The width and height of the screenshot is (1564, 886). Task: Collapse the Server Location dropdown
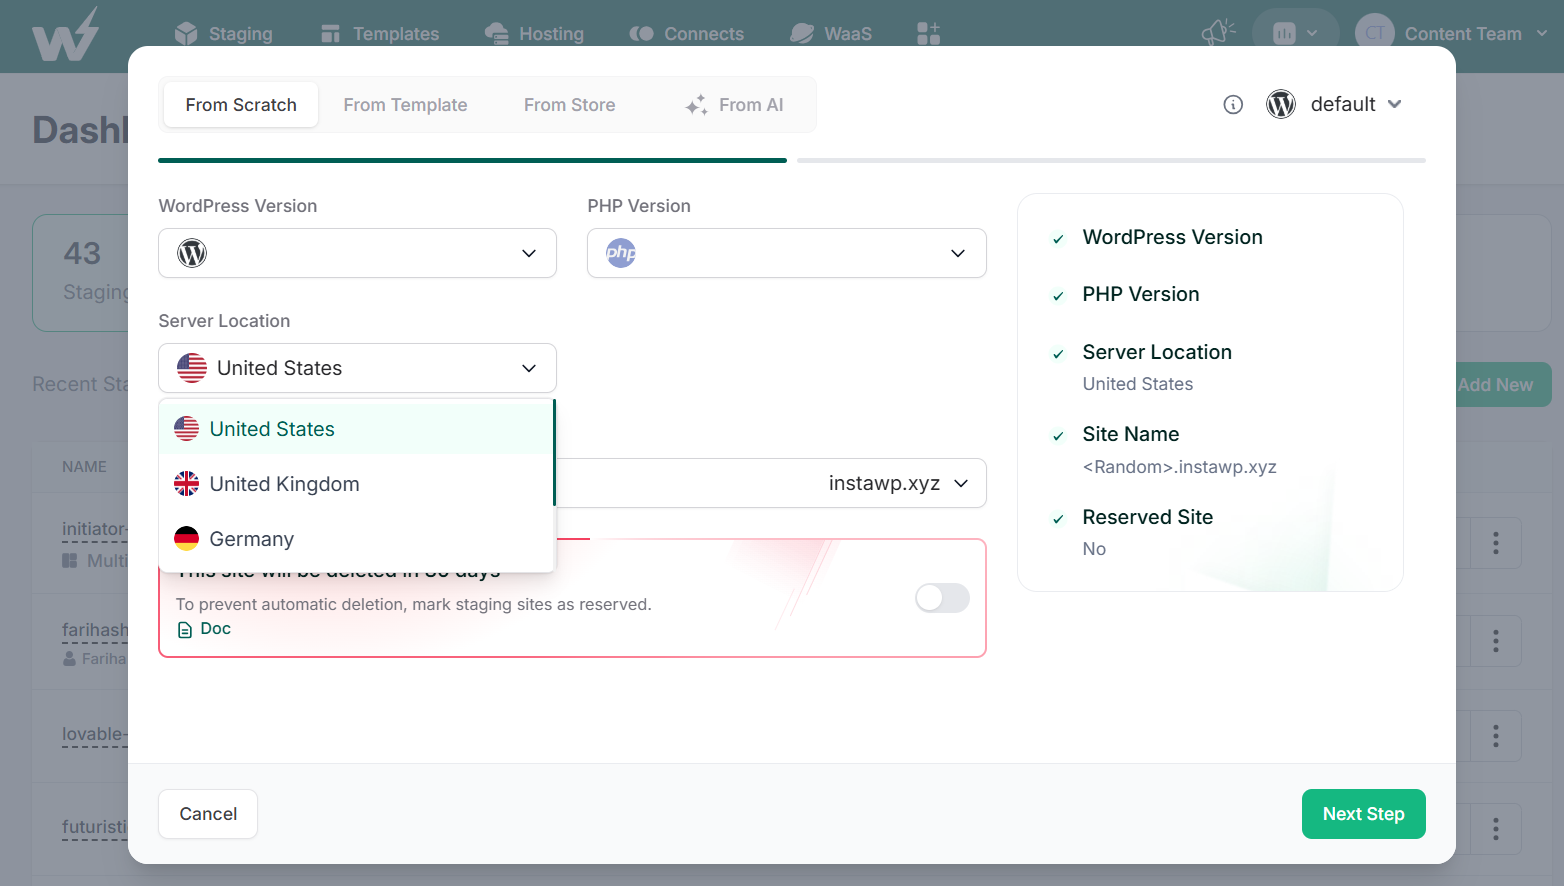357,368
